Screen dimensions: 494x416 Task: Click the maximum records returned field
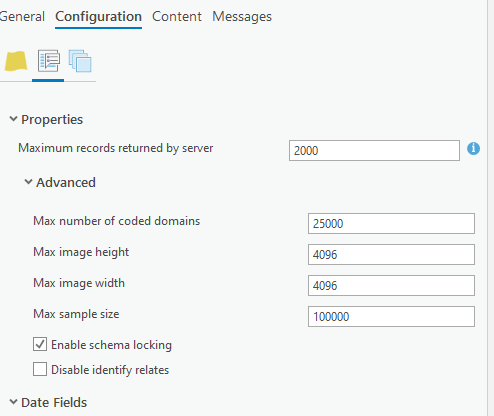pyautogui.click(x=374, y=150)
